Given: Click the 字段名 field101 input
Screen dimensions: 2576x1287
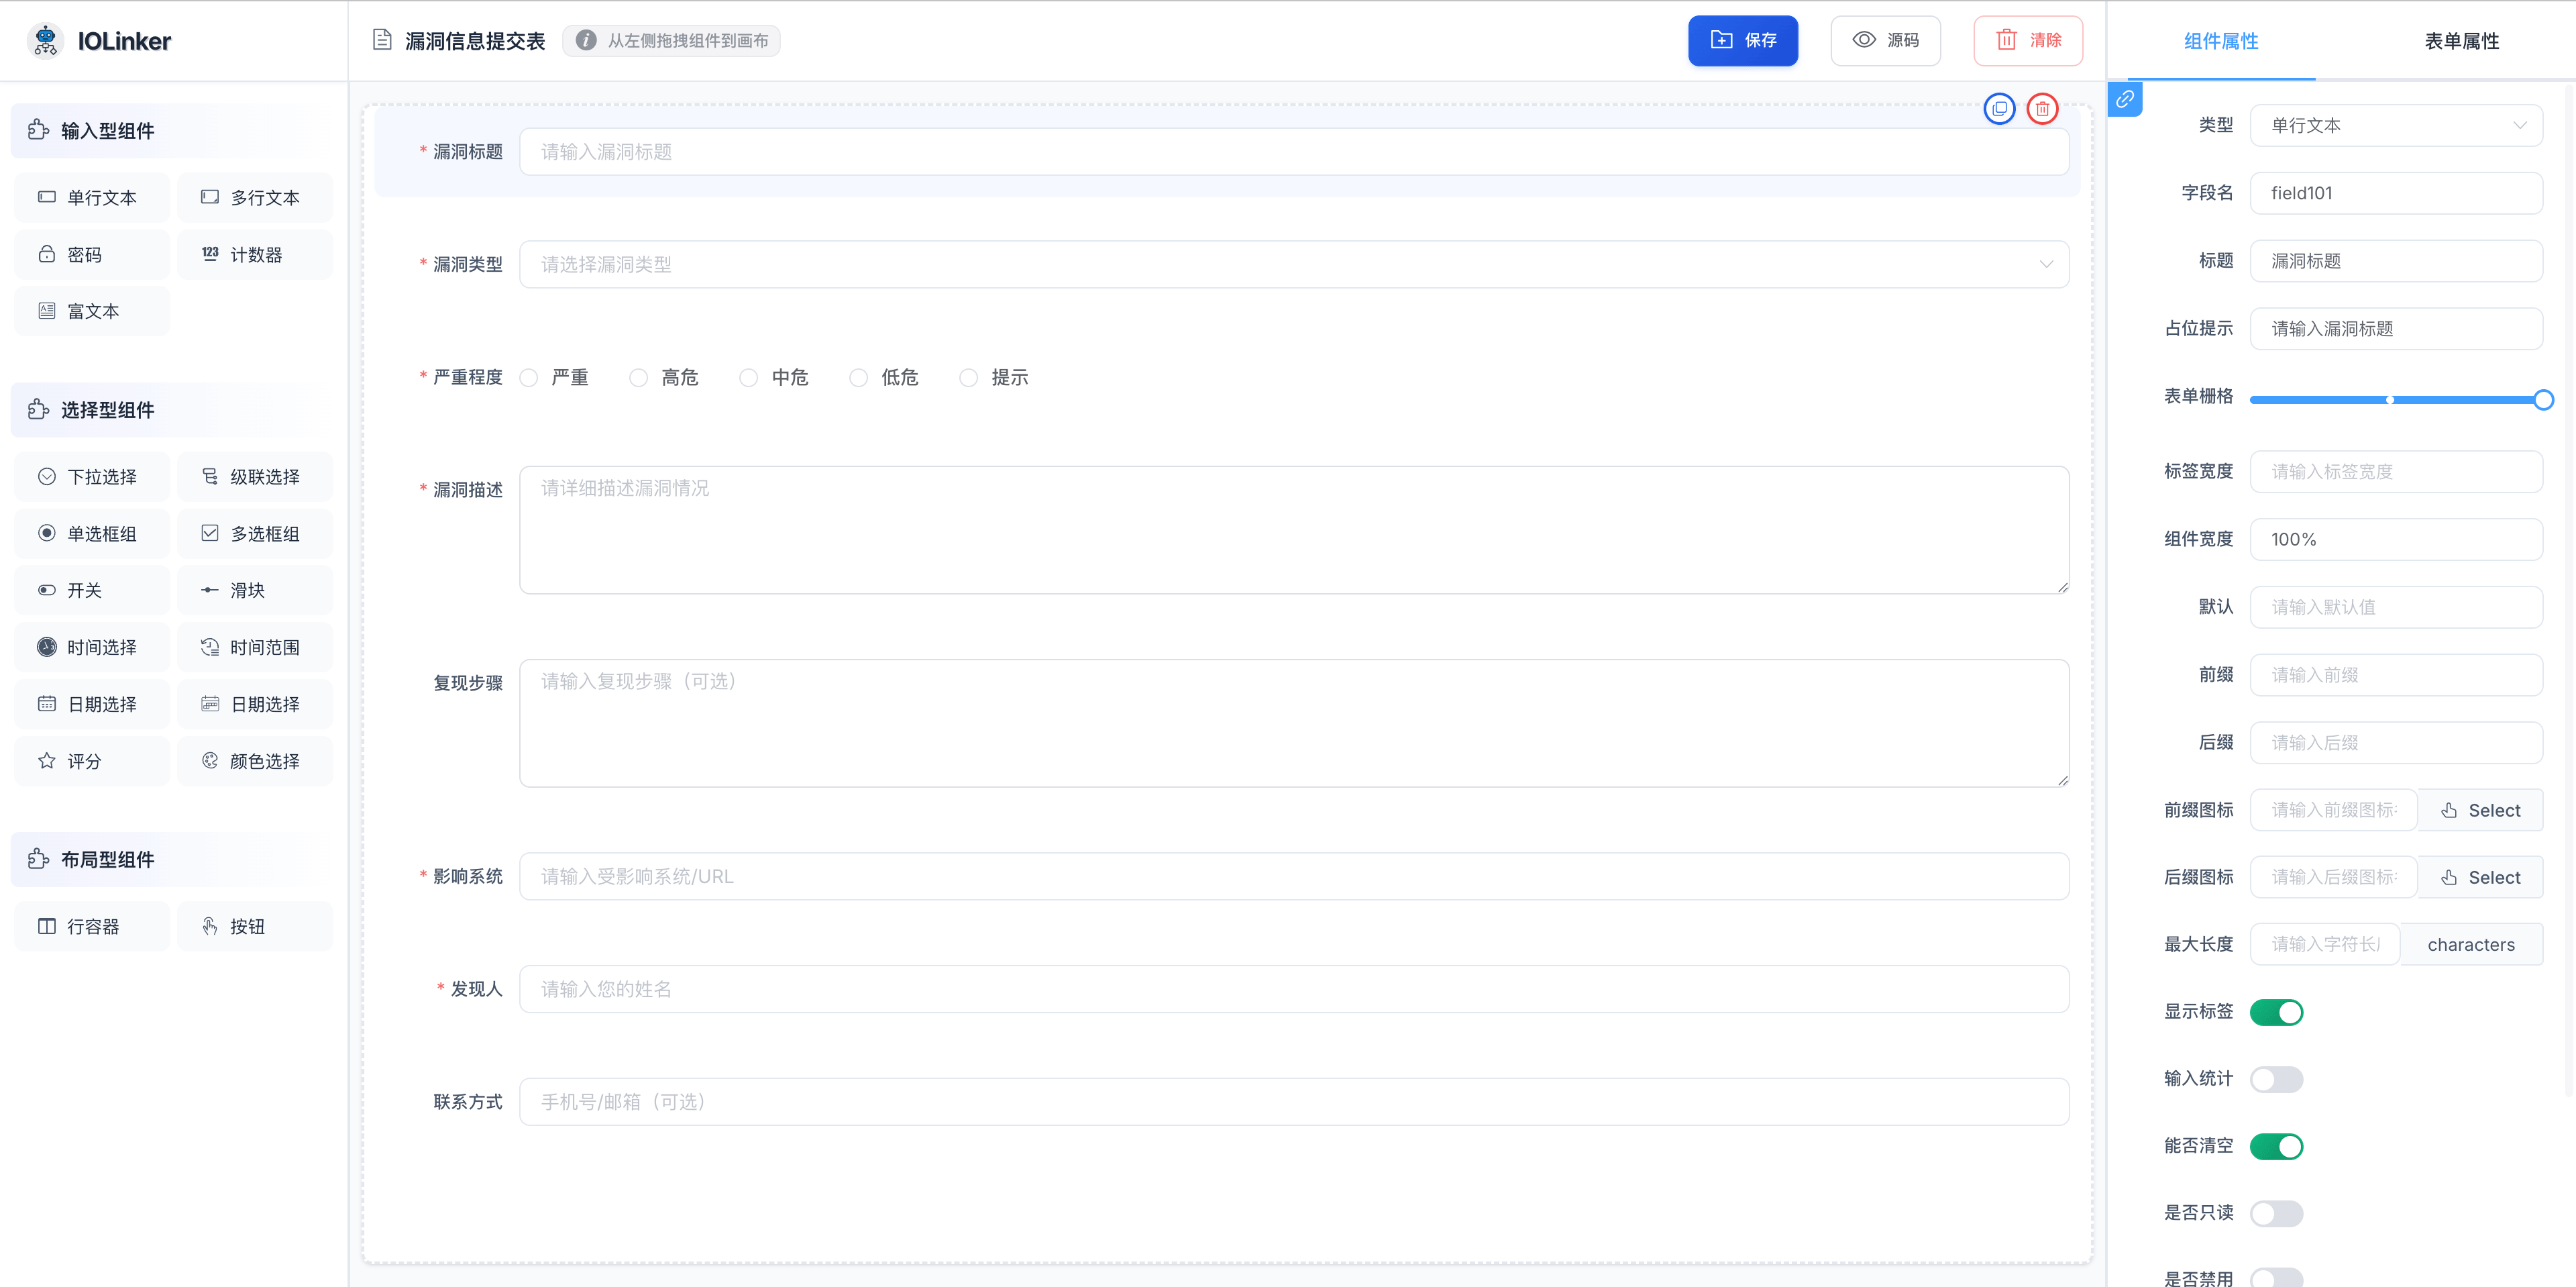Looking at the screenshot, I should click(2396, 193).
